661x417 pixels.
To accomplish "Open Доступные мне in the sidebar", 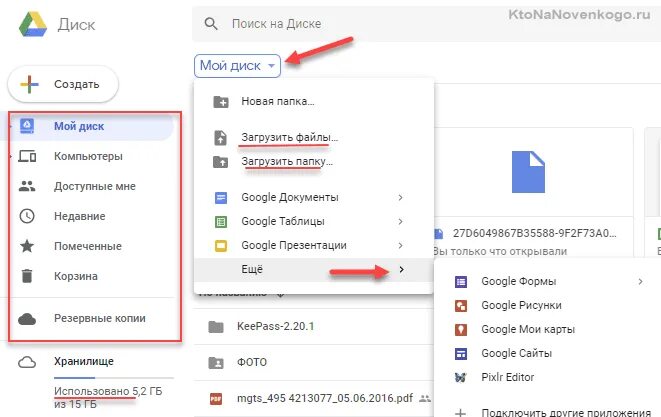I will point(93,186).
